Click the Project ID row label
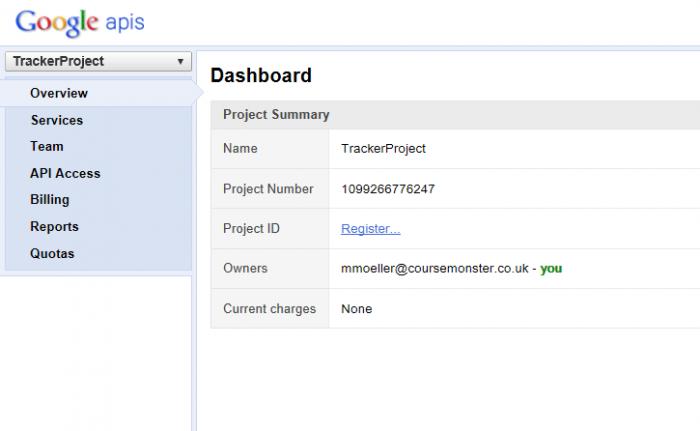The width and height of the screenshot is (700, 431). coord(251,229)
